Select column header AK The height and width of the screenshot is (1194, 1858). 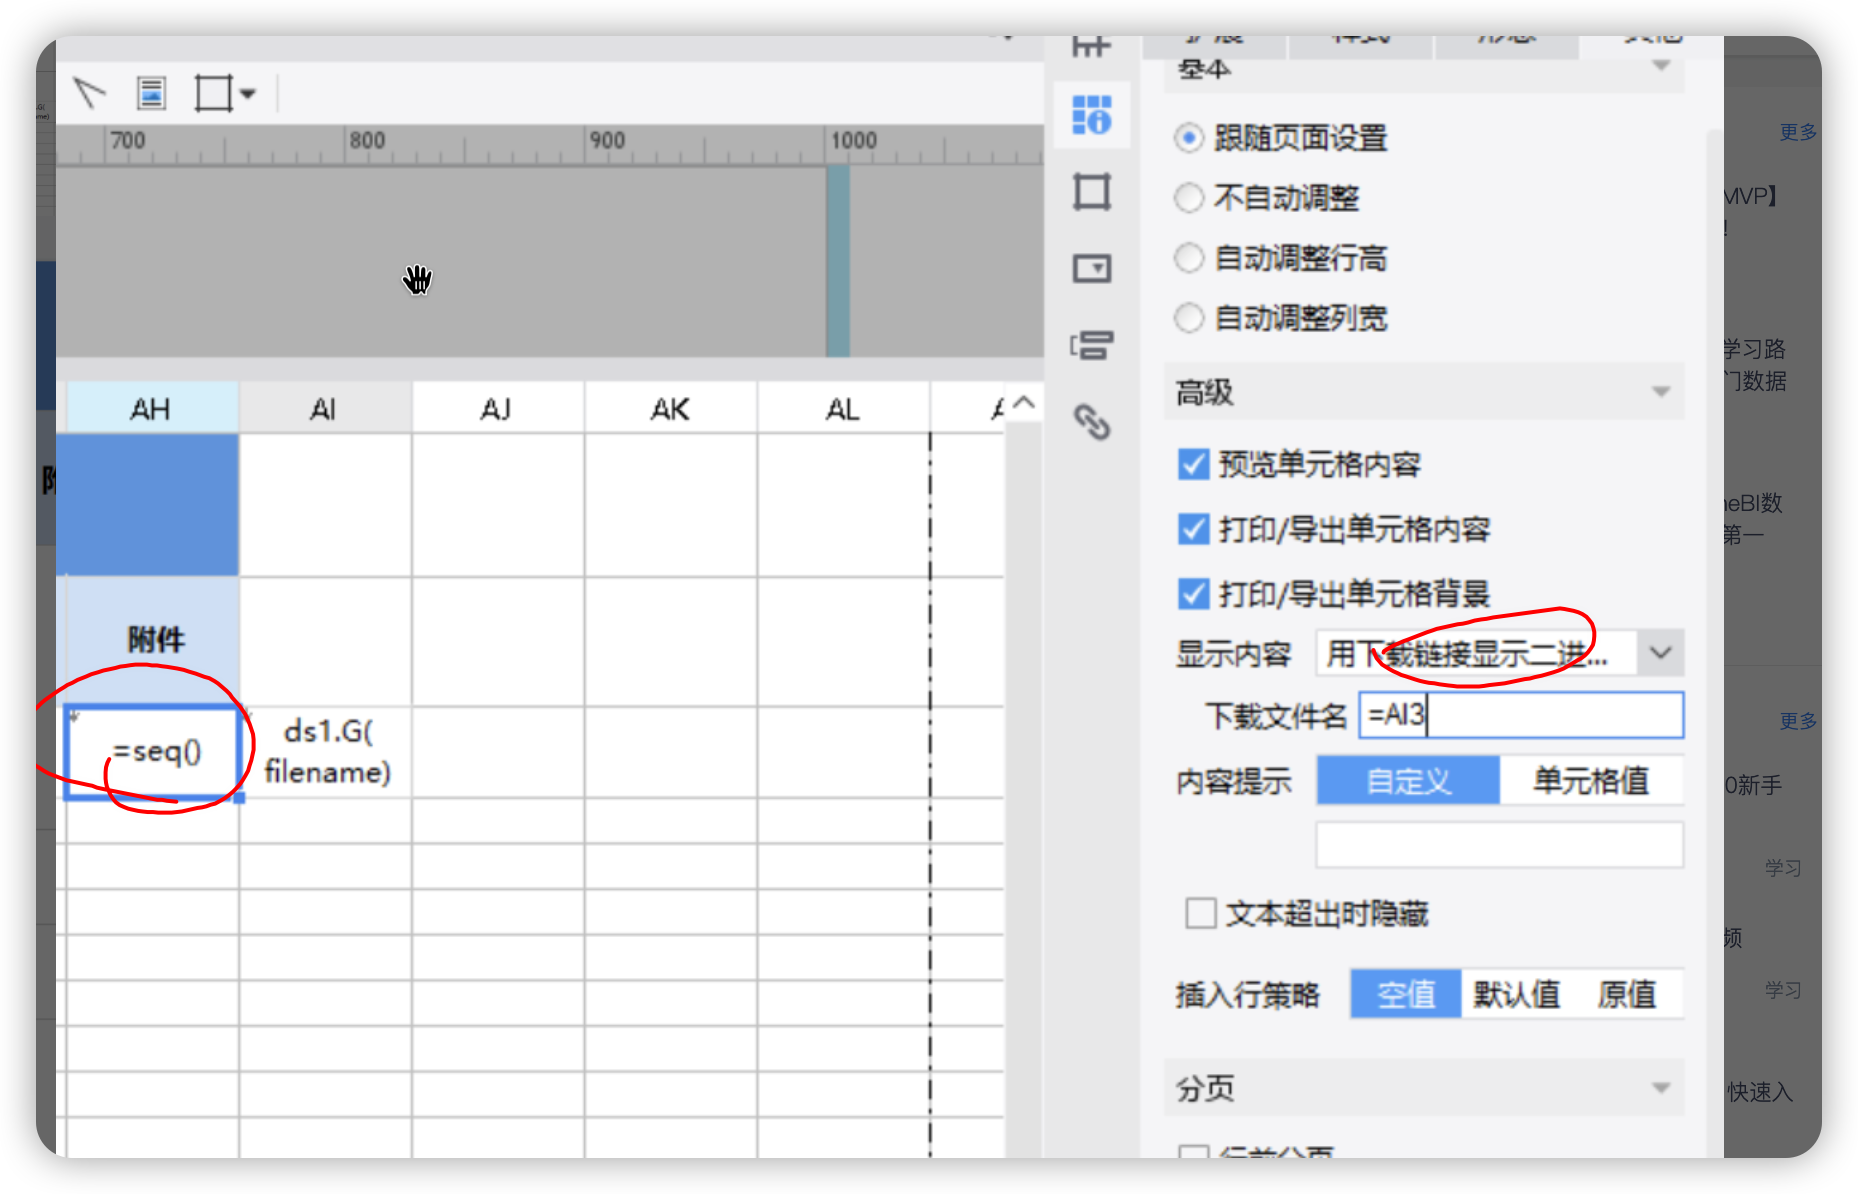(x=670, y=408)
